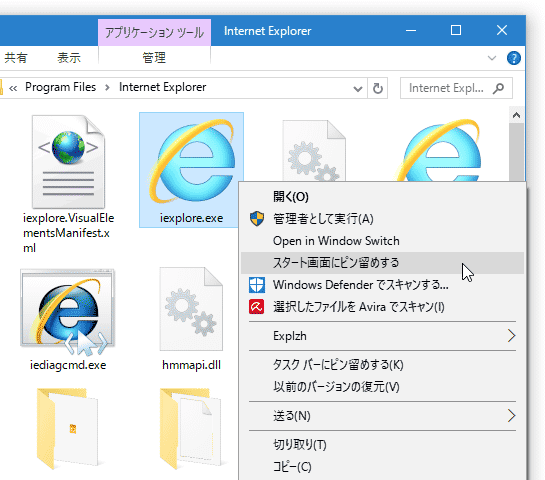This screenshot has height=480, width=545.
Task: Choose コピー(C) from context menu
Action: (x=382, y=466)
